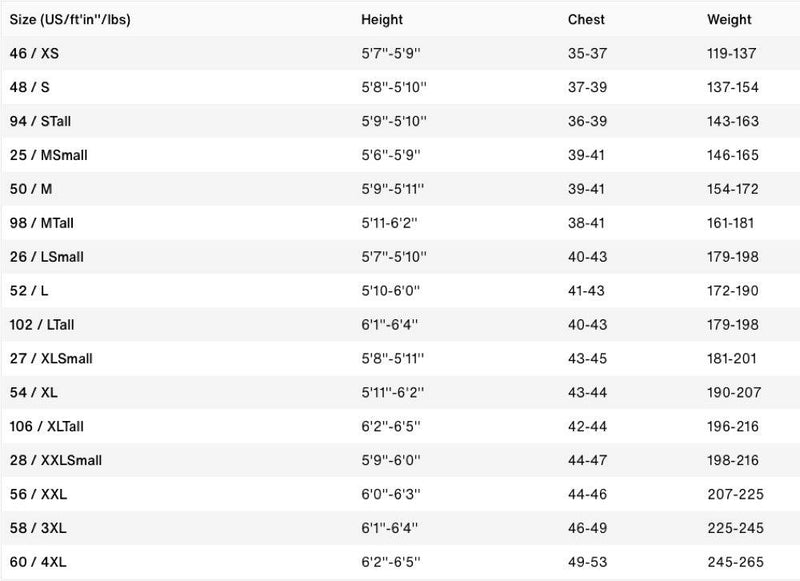Screen dimensions: 800x581
Task: Click the 94 / STall size label
Action: pyautogui.click(x=40, y=121)
